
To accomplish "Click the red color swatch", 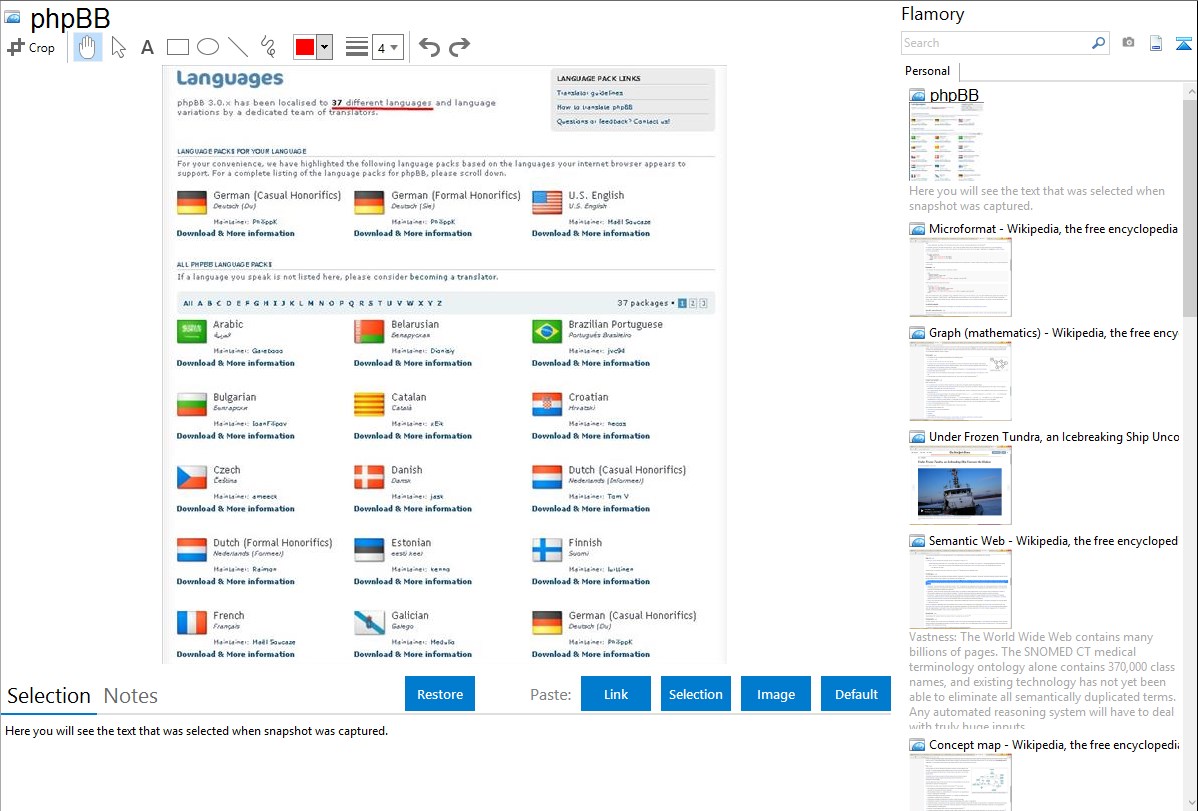I will point(305,47).
